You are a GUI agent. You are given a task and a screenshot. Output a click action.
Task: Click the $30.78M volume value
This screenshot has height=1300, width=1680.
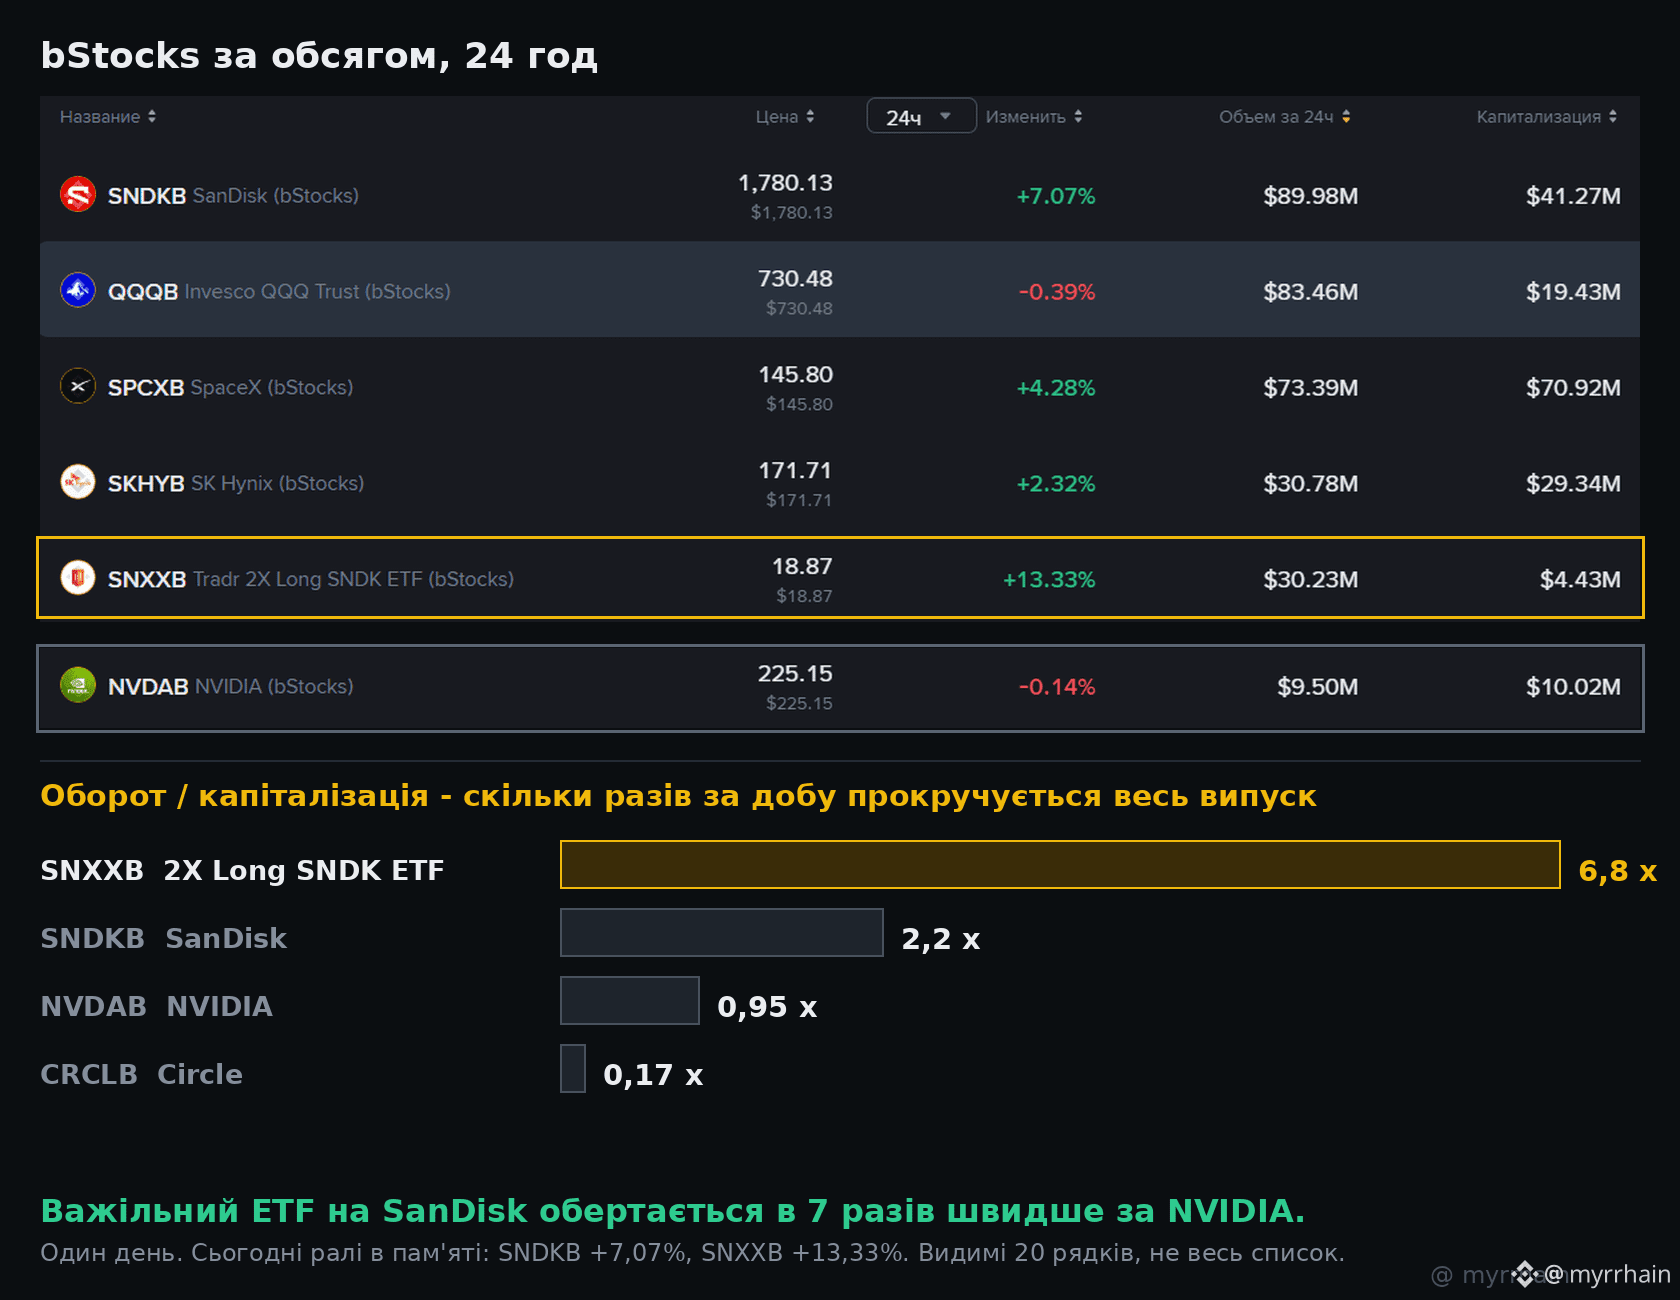(x=1310, y=484)
